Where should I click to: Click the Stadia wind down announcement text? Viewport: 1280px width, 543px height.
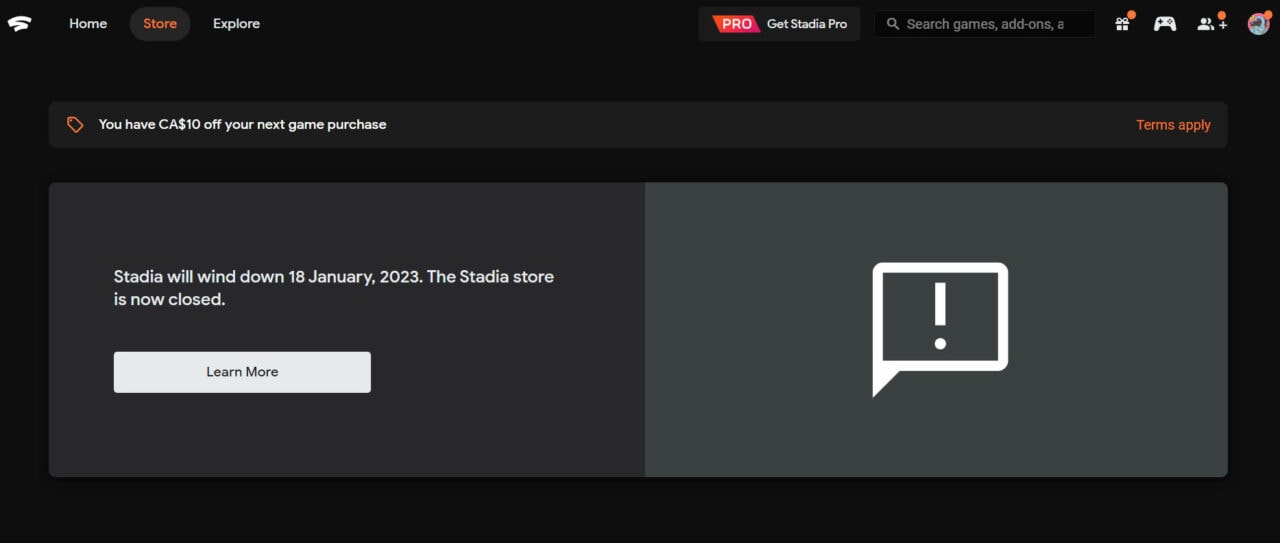point(333,288)
